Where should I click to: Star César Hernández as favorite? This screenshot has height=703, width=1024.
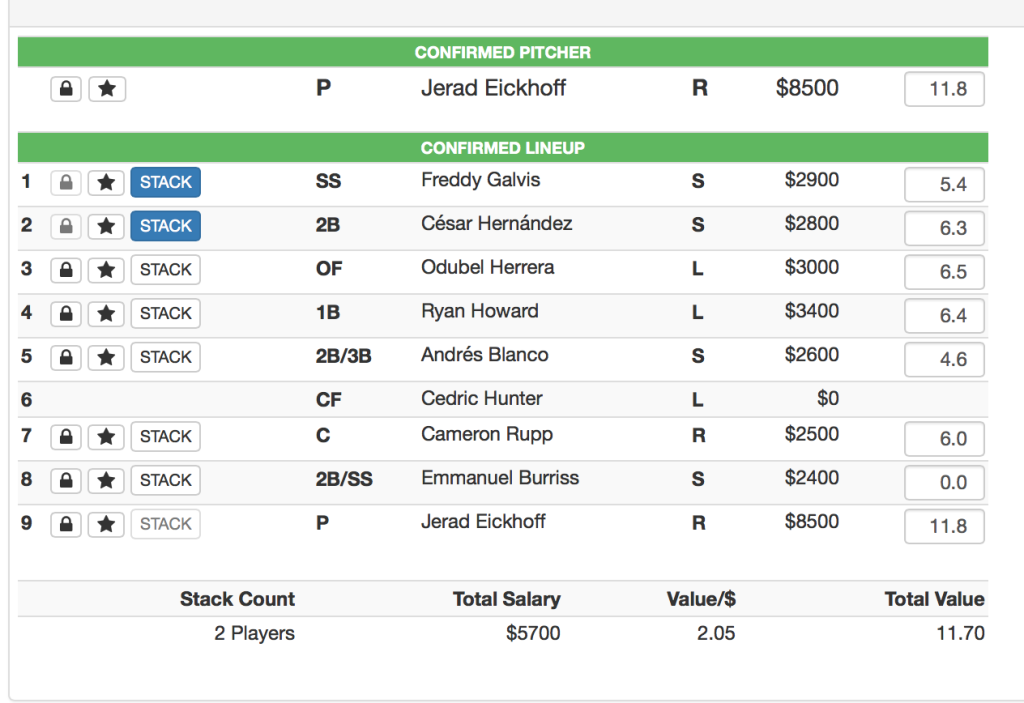(106, 226)
